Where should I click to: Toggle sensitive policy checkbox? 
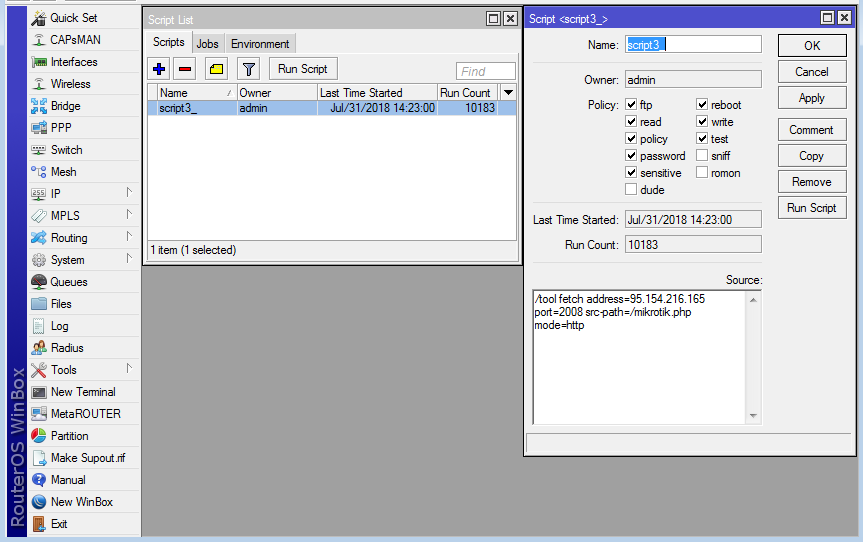631,173
